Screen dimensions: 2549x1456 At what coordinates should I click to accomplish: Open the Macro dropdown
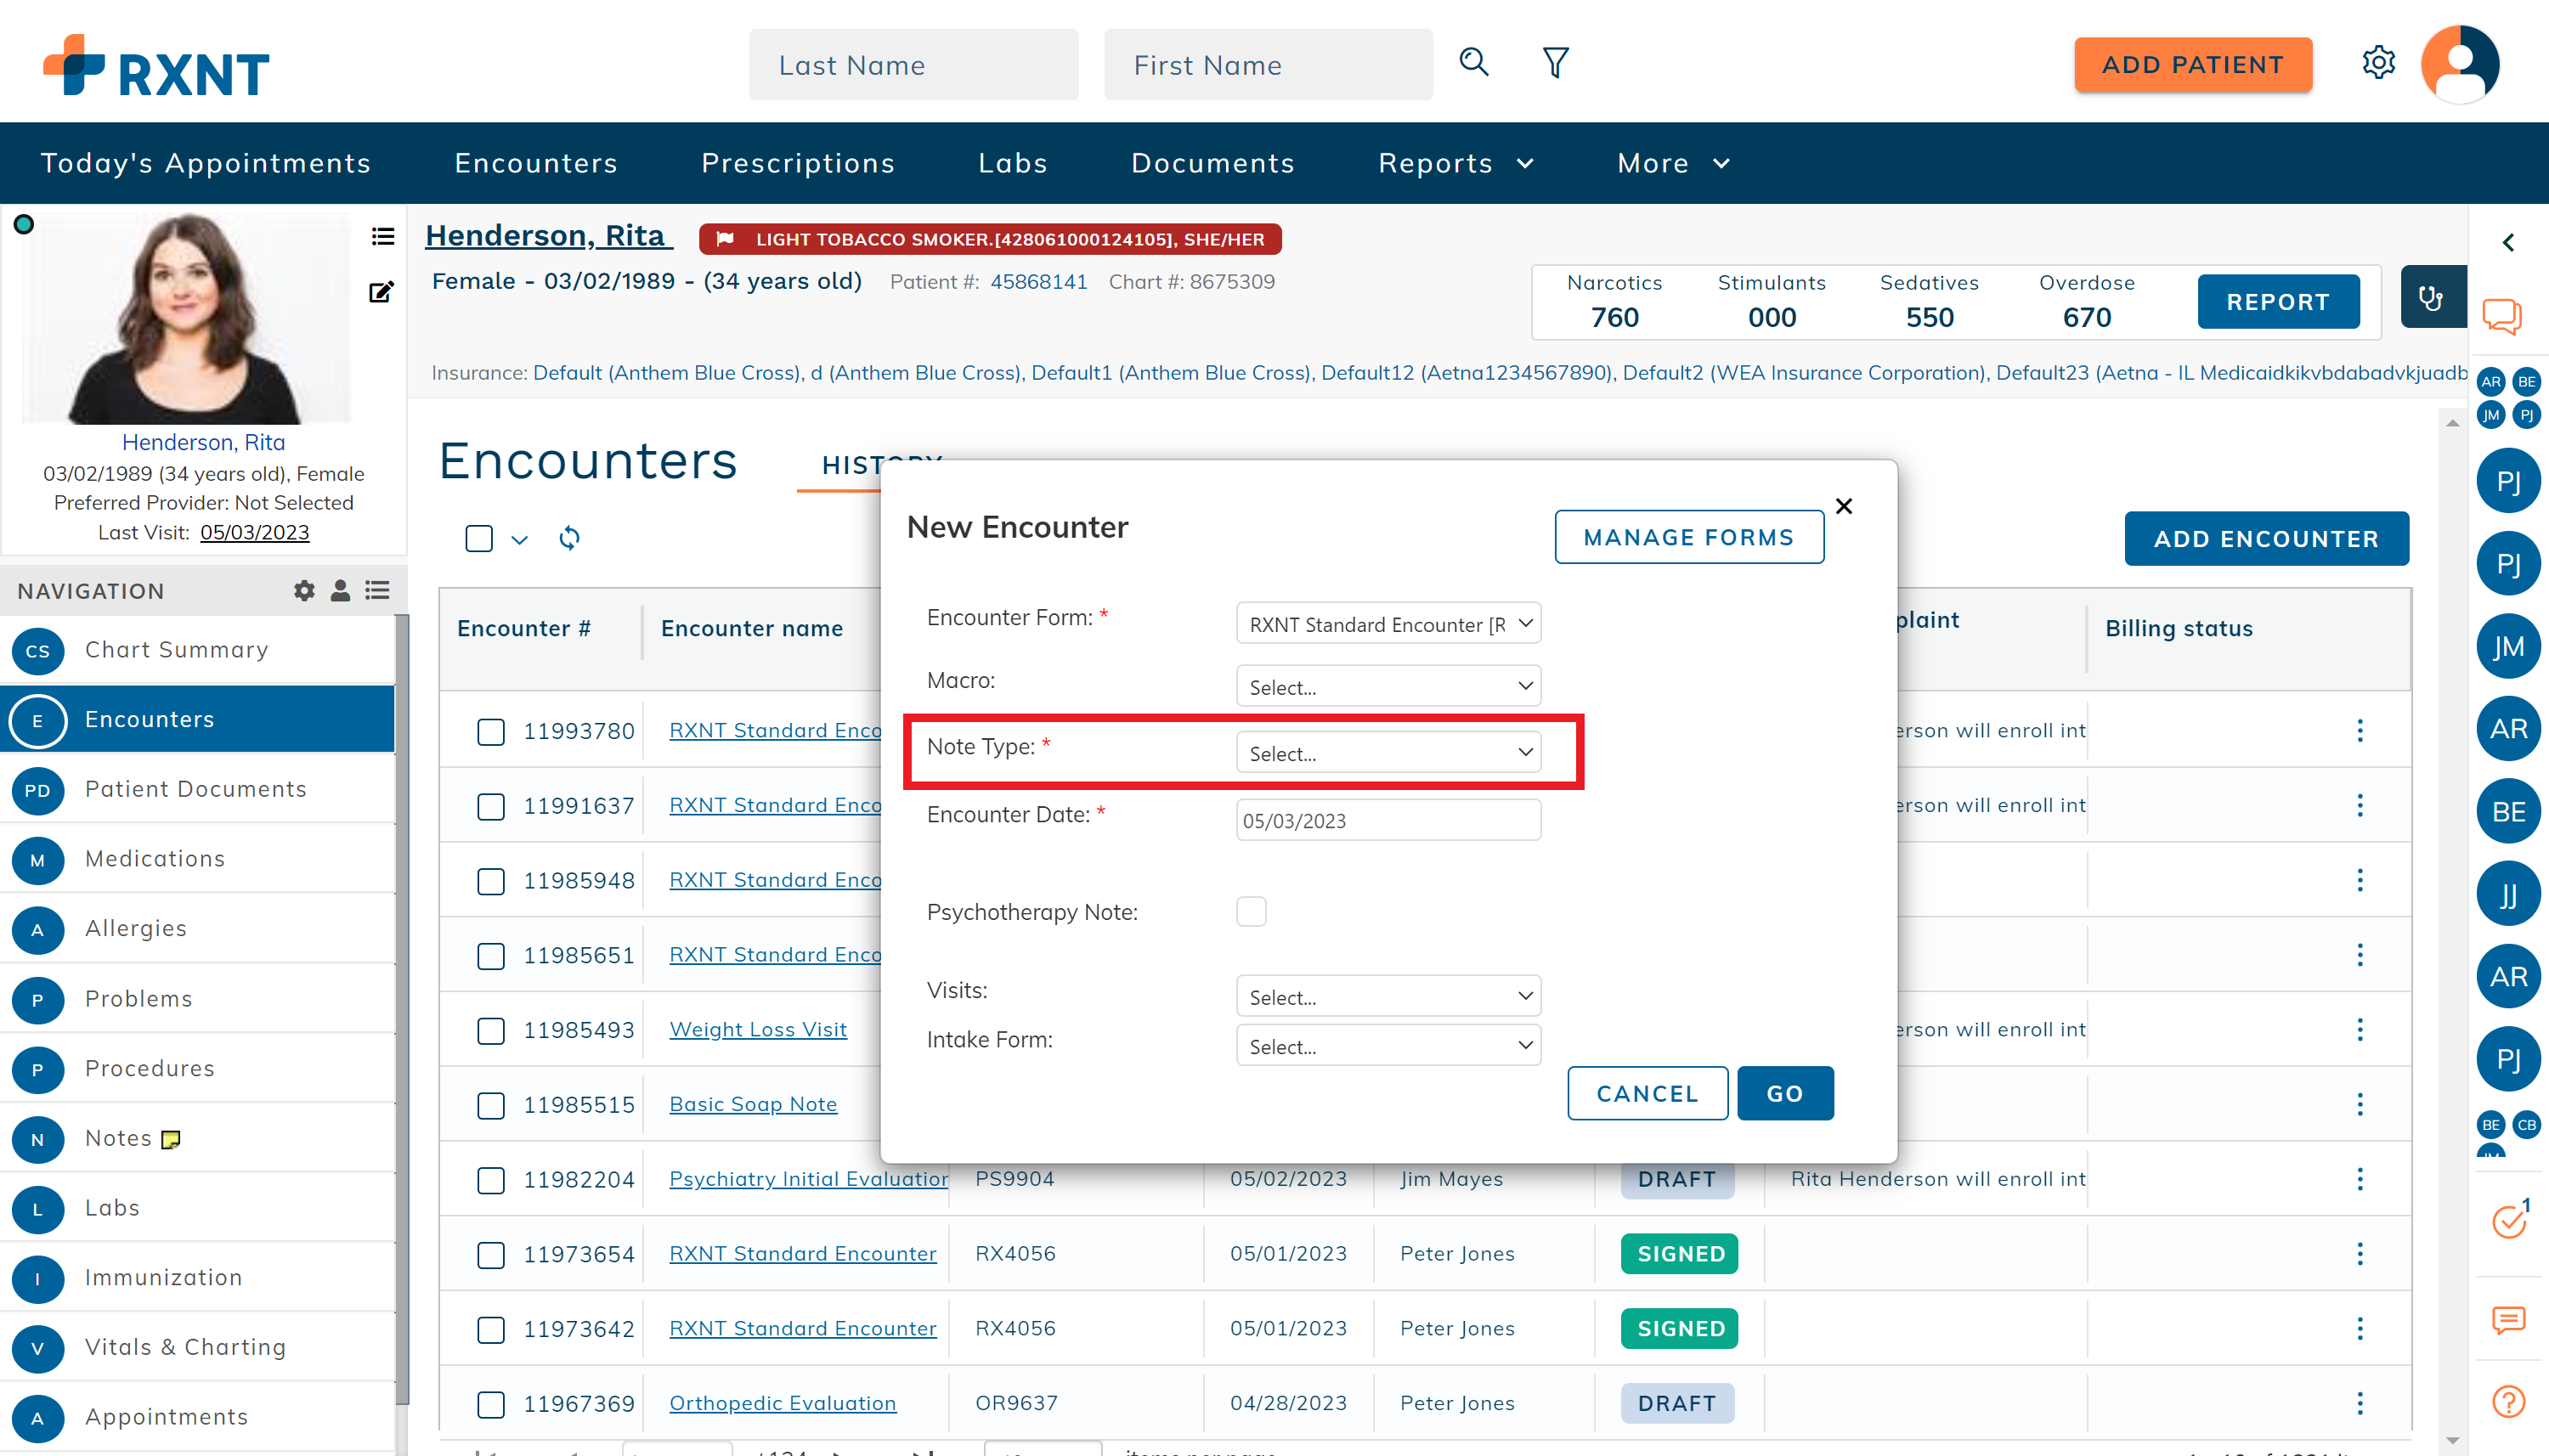tap(1388, 686)
